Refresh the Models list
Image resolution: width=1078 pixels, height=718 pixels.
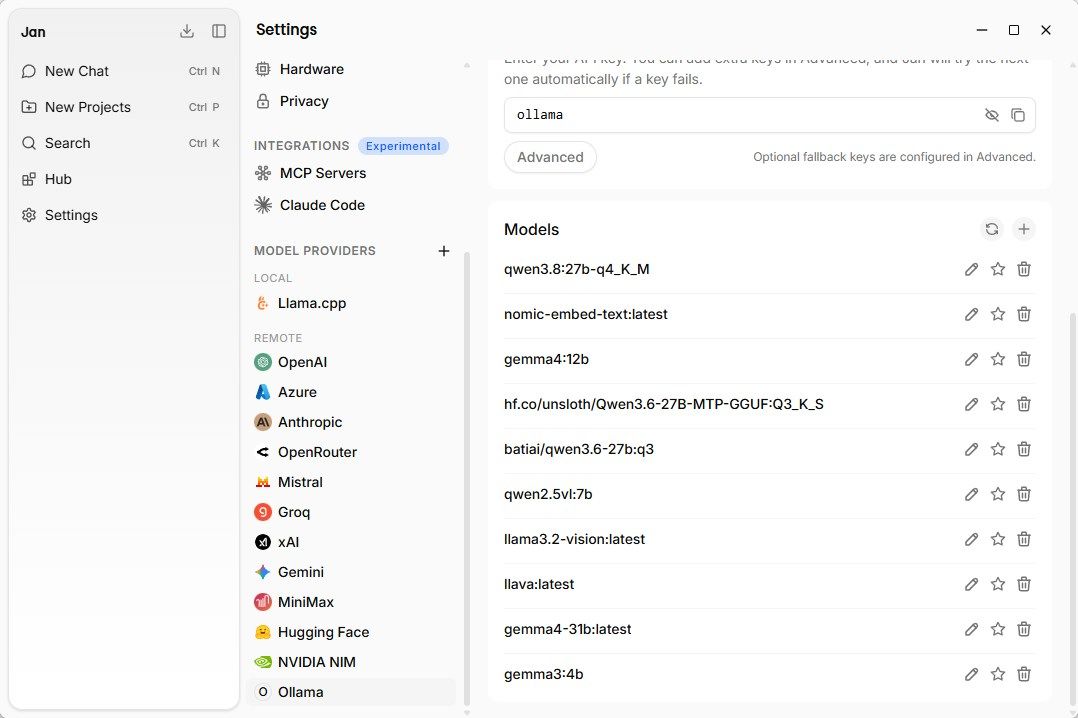[x=991, y=229]
